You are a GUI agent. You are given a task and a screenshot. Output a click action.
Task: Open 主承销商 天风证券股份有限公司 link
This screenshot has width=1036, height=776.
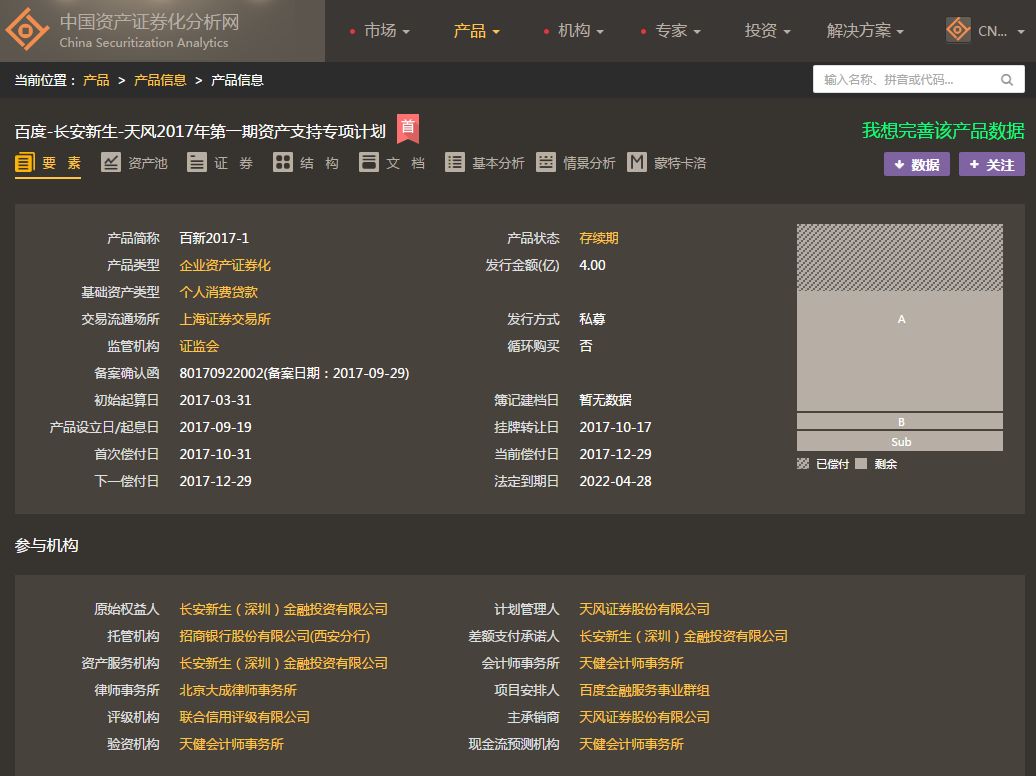(x=644, y=717)
